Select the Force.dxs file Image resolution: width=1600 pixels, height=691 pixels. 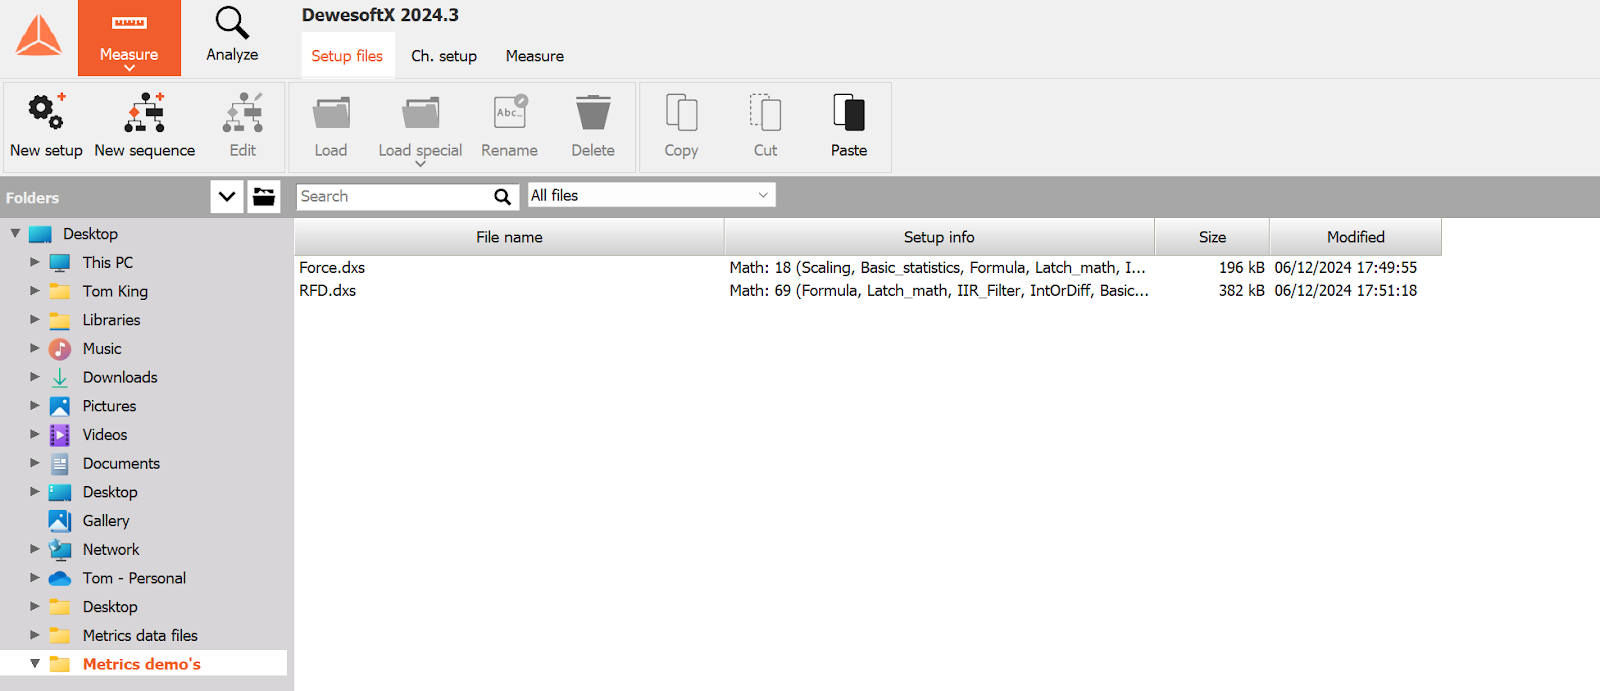point(332,268)
